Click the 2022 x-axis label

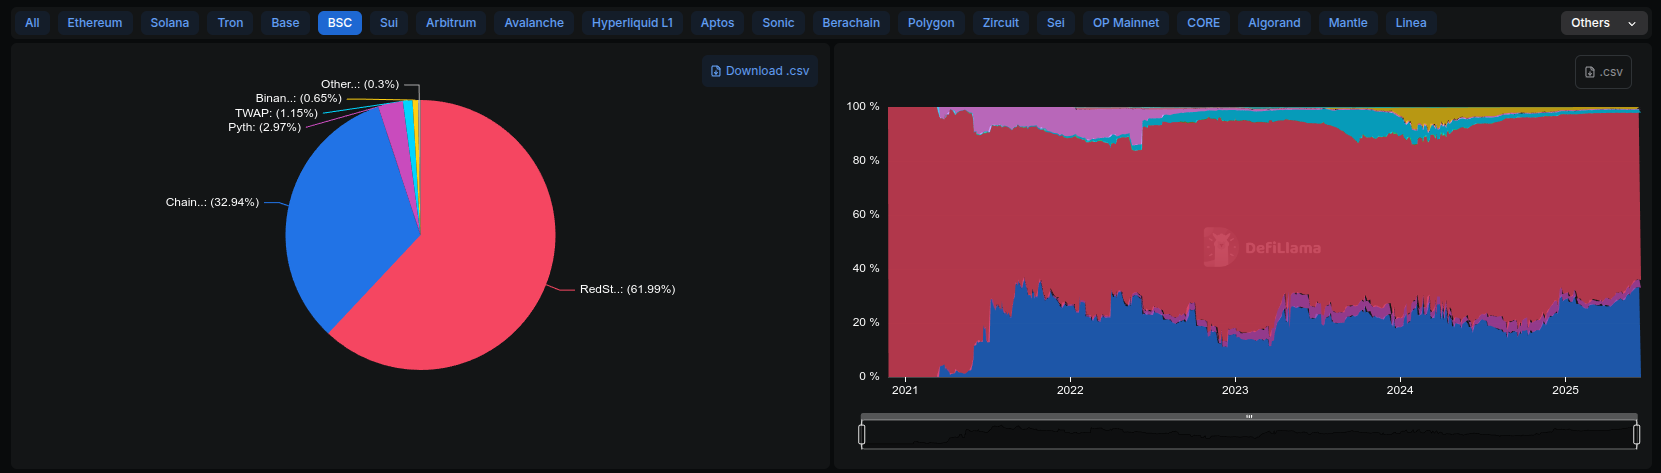pos(1070,390)
